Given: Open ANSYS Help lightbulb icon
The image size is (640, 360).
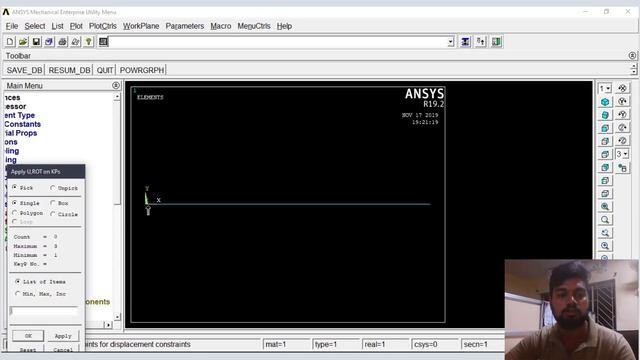Looking at the screenshot, I should coord(88,42).
